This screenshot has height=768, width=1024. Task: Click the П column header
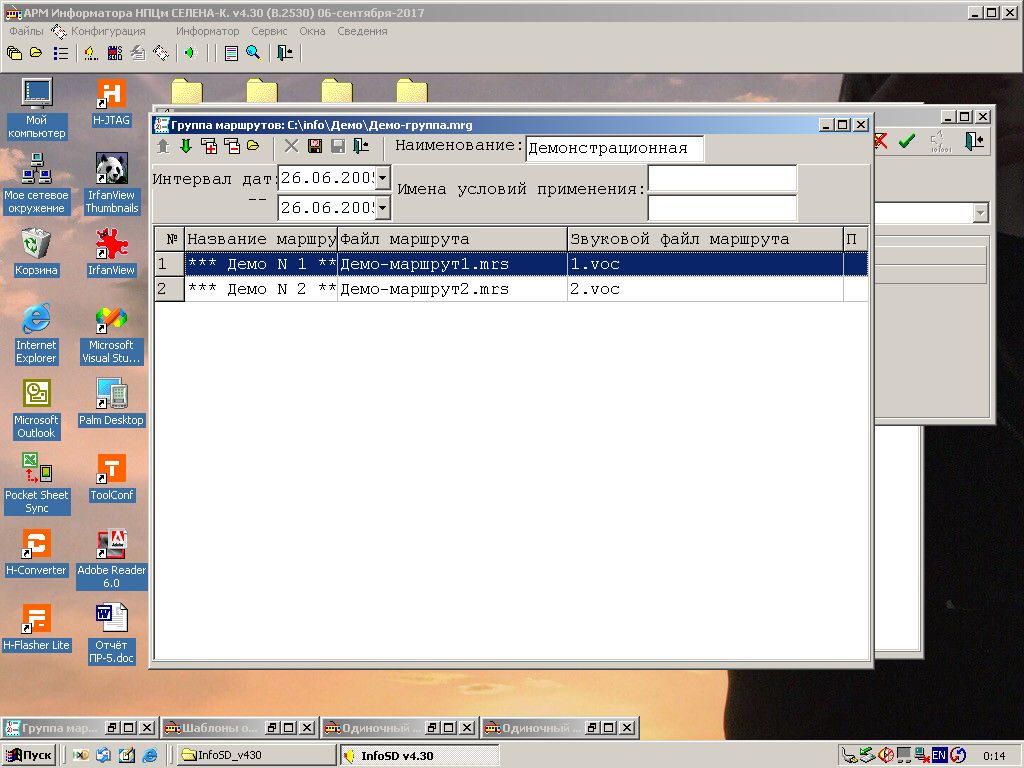tap(856, 239)
